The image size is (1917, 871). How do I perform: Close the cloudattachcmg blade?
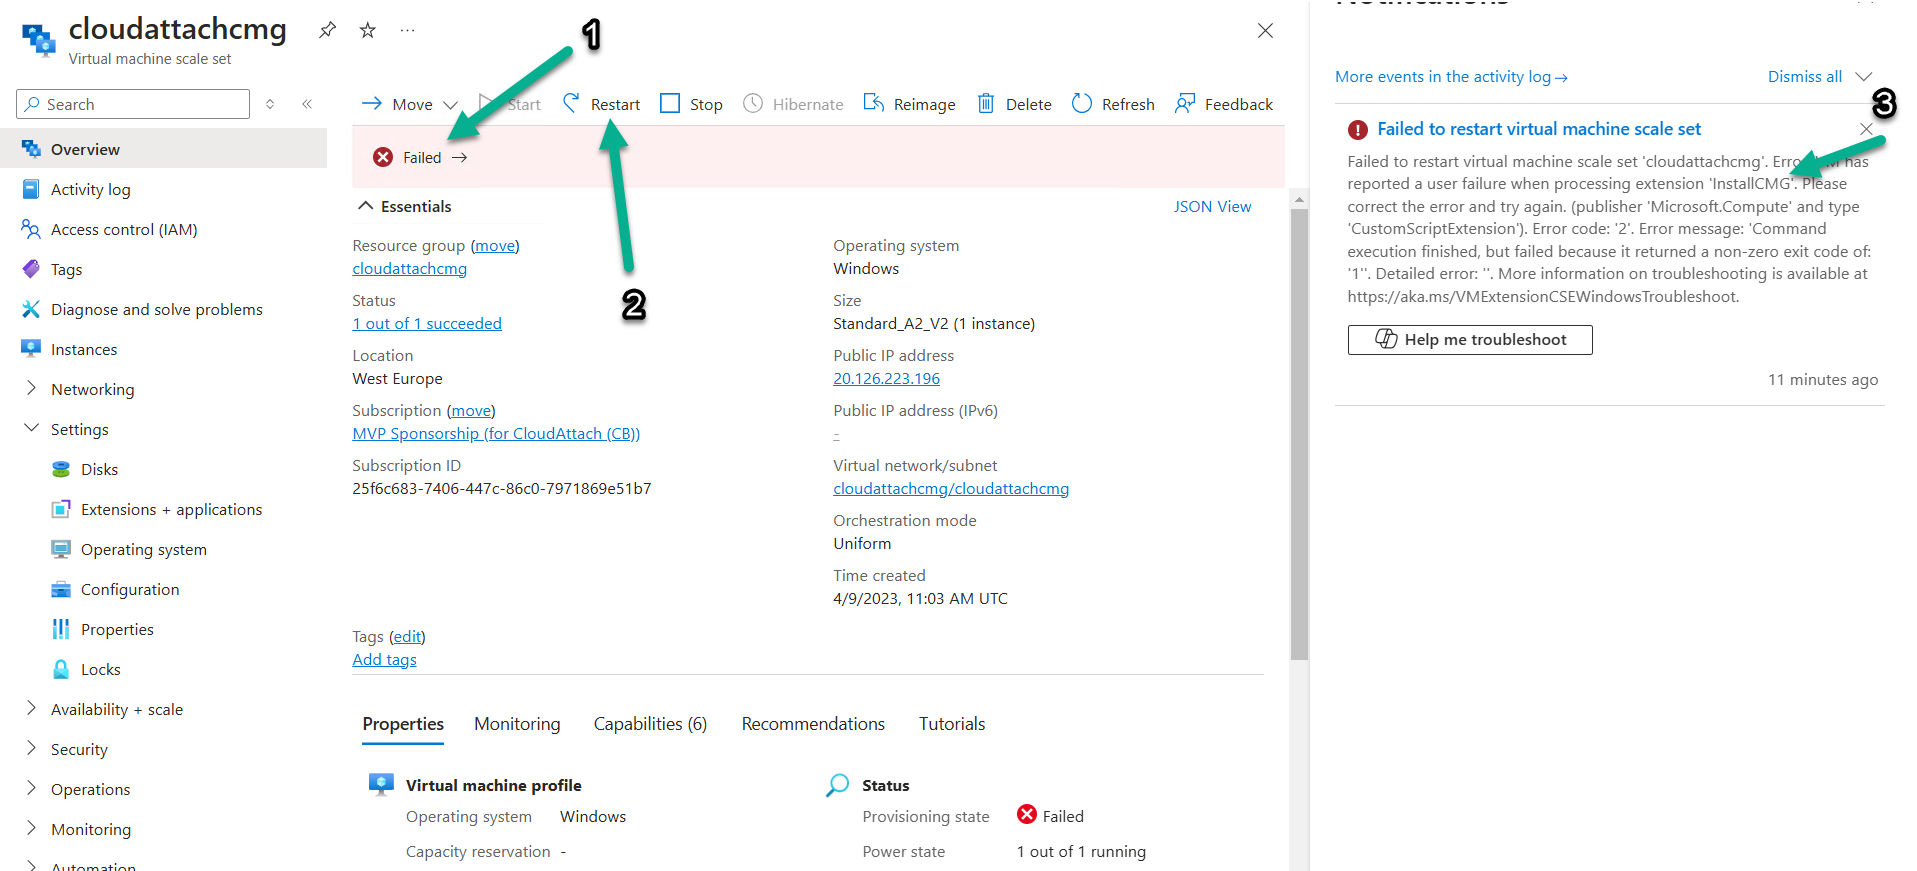[x=1265, y=30]
